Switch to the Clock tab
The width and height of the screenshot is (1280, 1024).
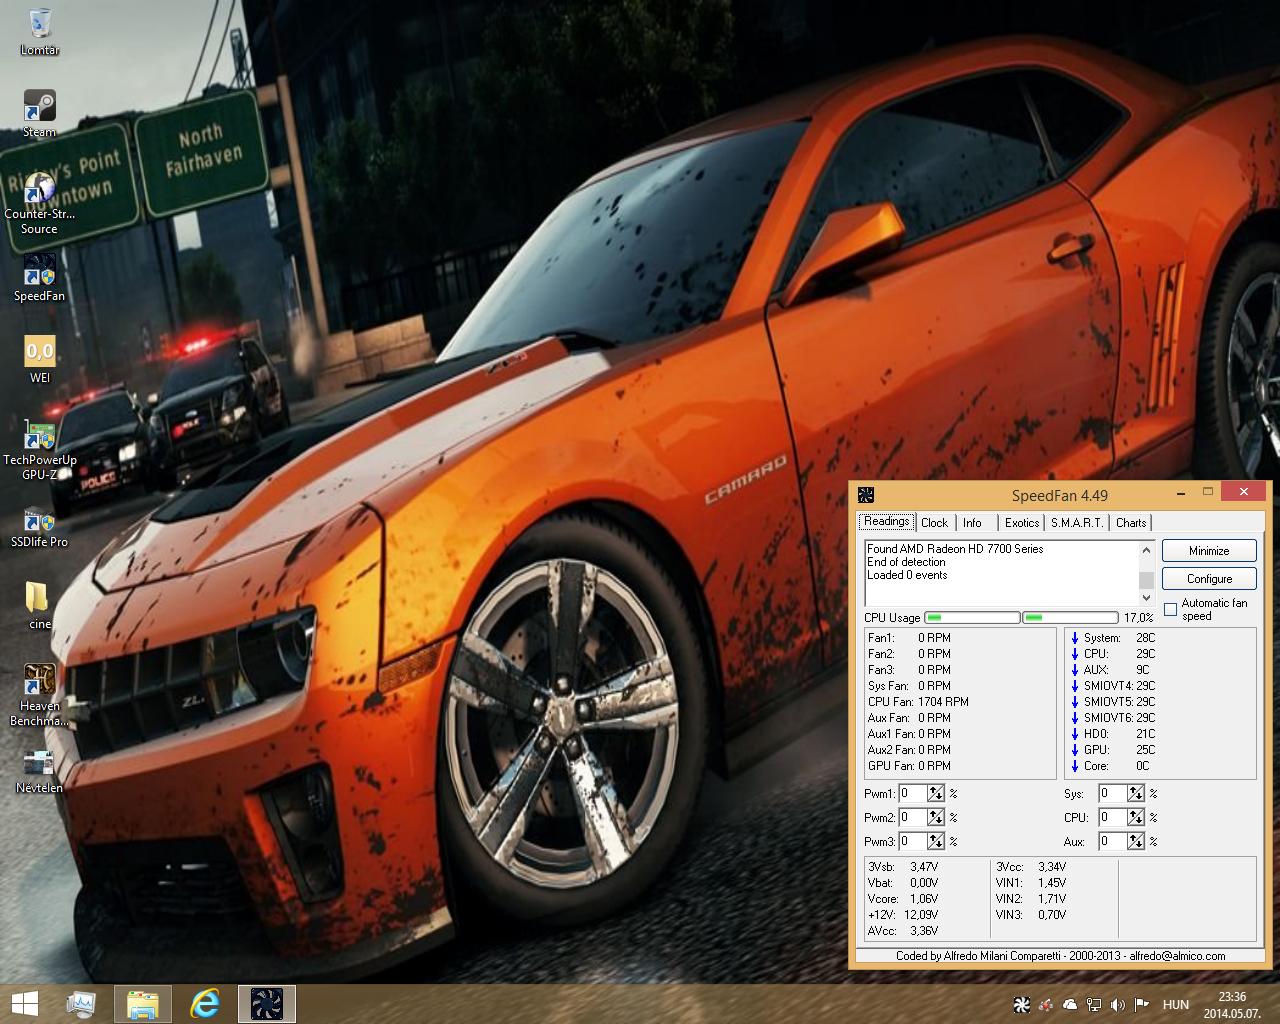(x=935, y=523)
